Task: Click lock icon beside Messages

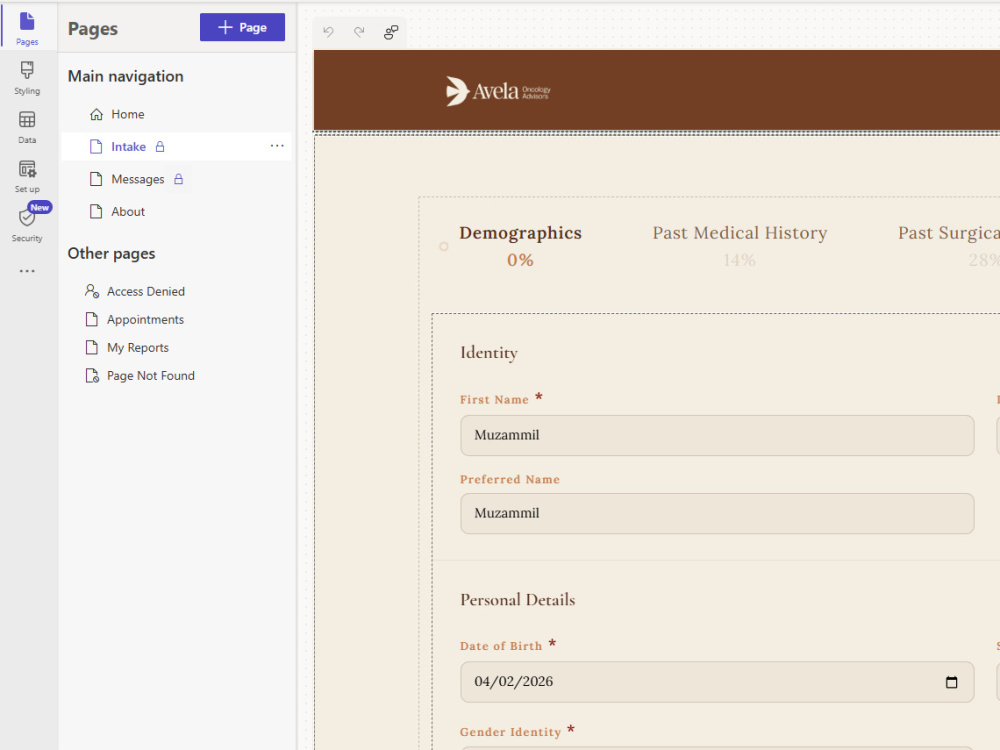Action: (x=179, y=179)
